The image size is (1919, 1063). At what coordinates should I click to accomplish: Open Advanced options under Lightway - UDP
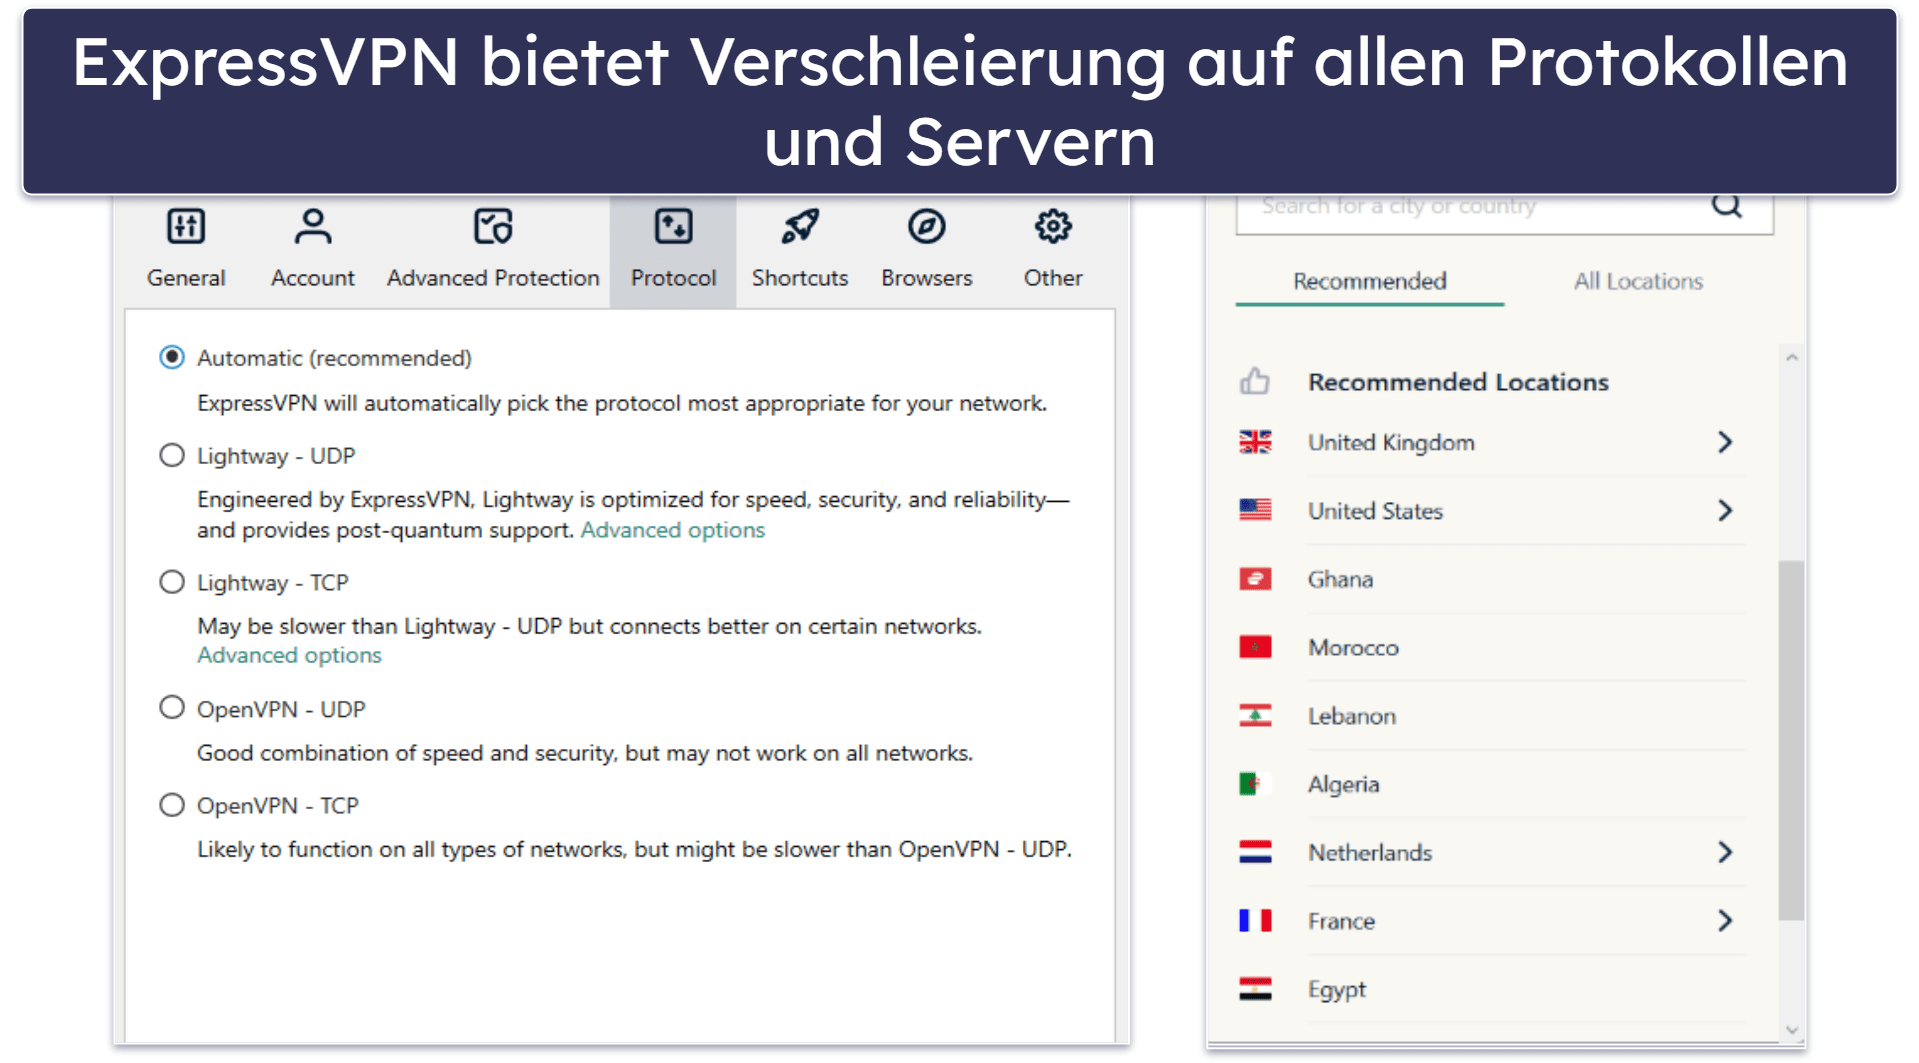pos(673,530)
